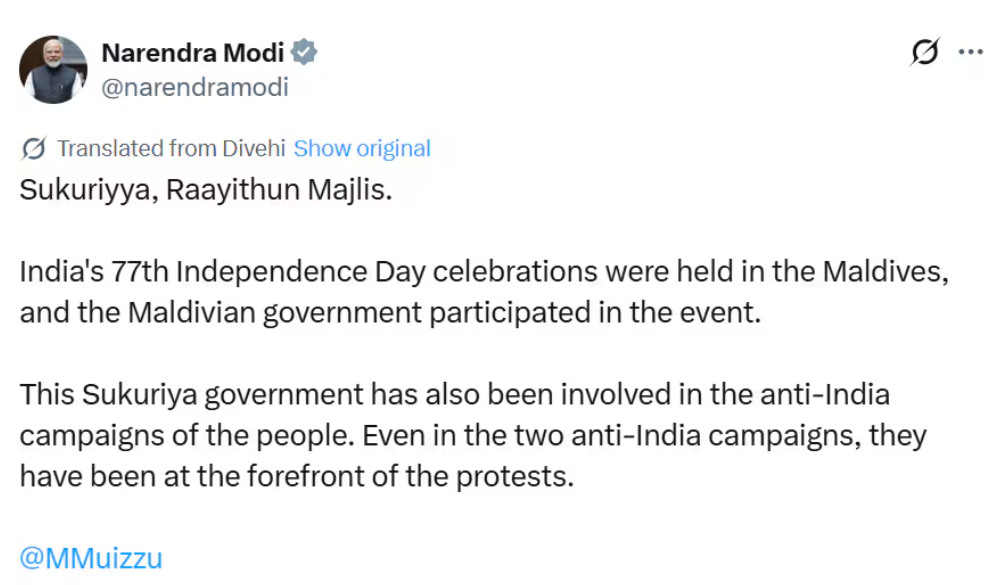Switch the post translation off via Show original

tap(361, 148)
